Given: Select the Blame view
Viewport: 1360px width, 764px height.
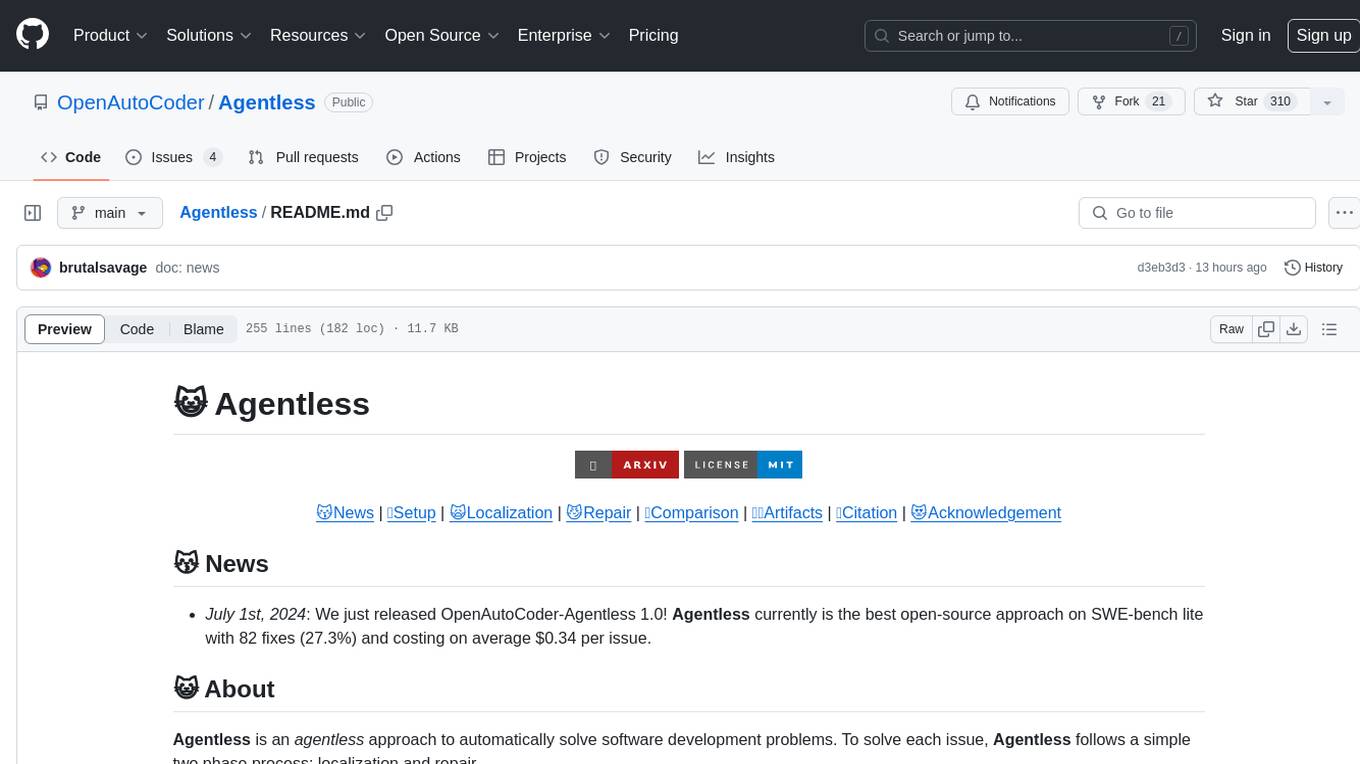Looking at the screenshot, I should (x=203, y=329).
